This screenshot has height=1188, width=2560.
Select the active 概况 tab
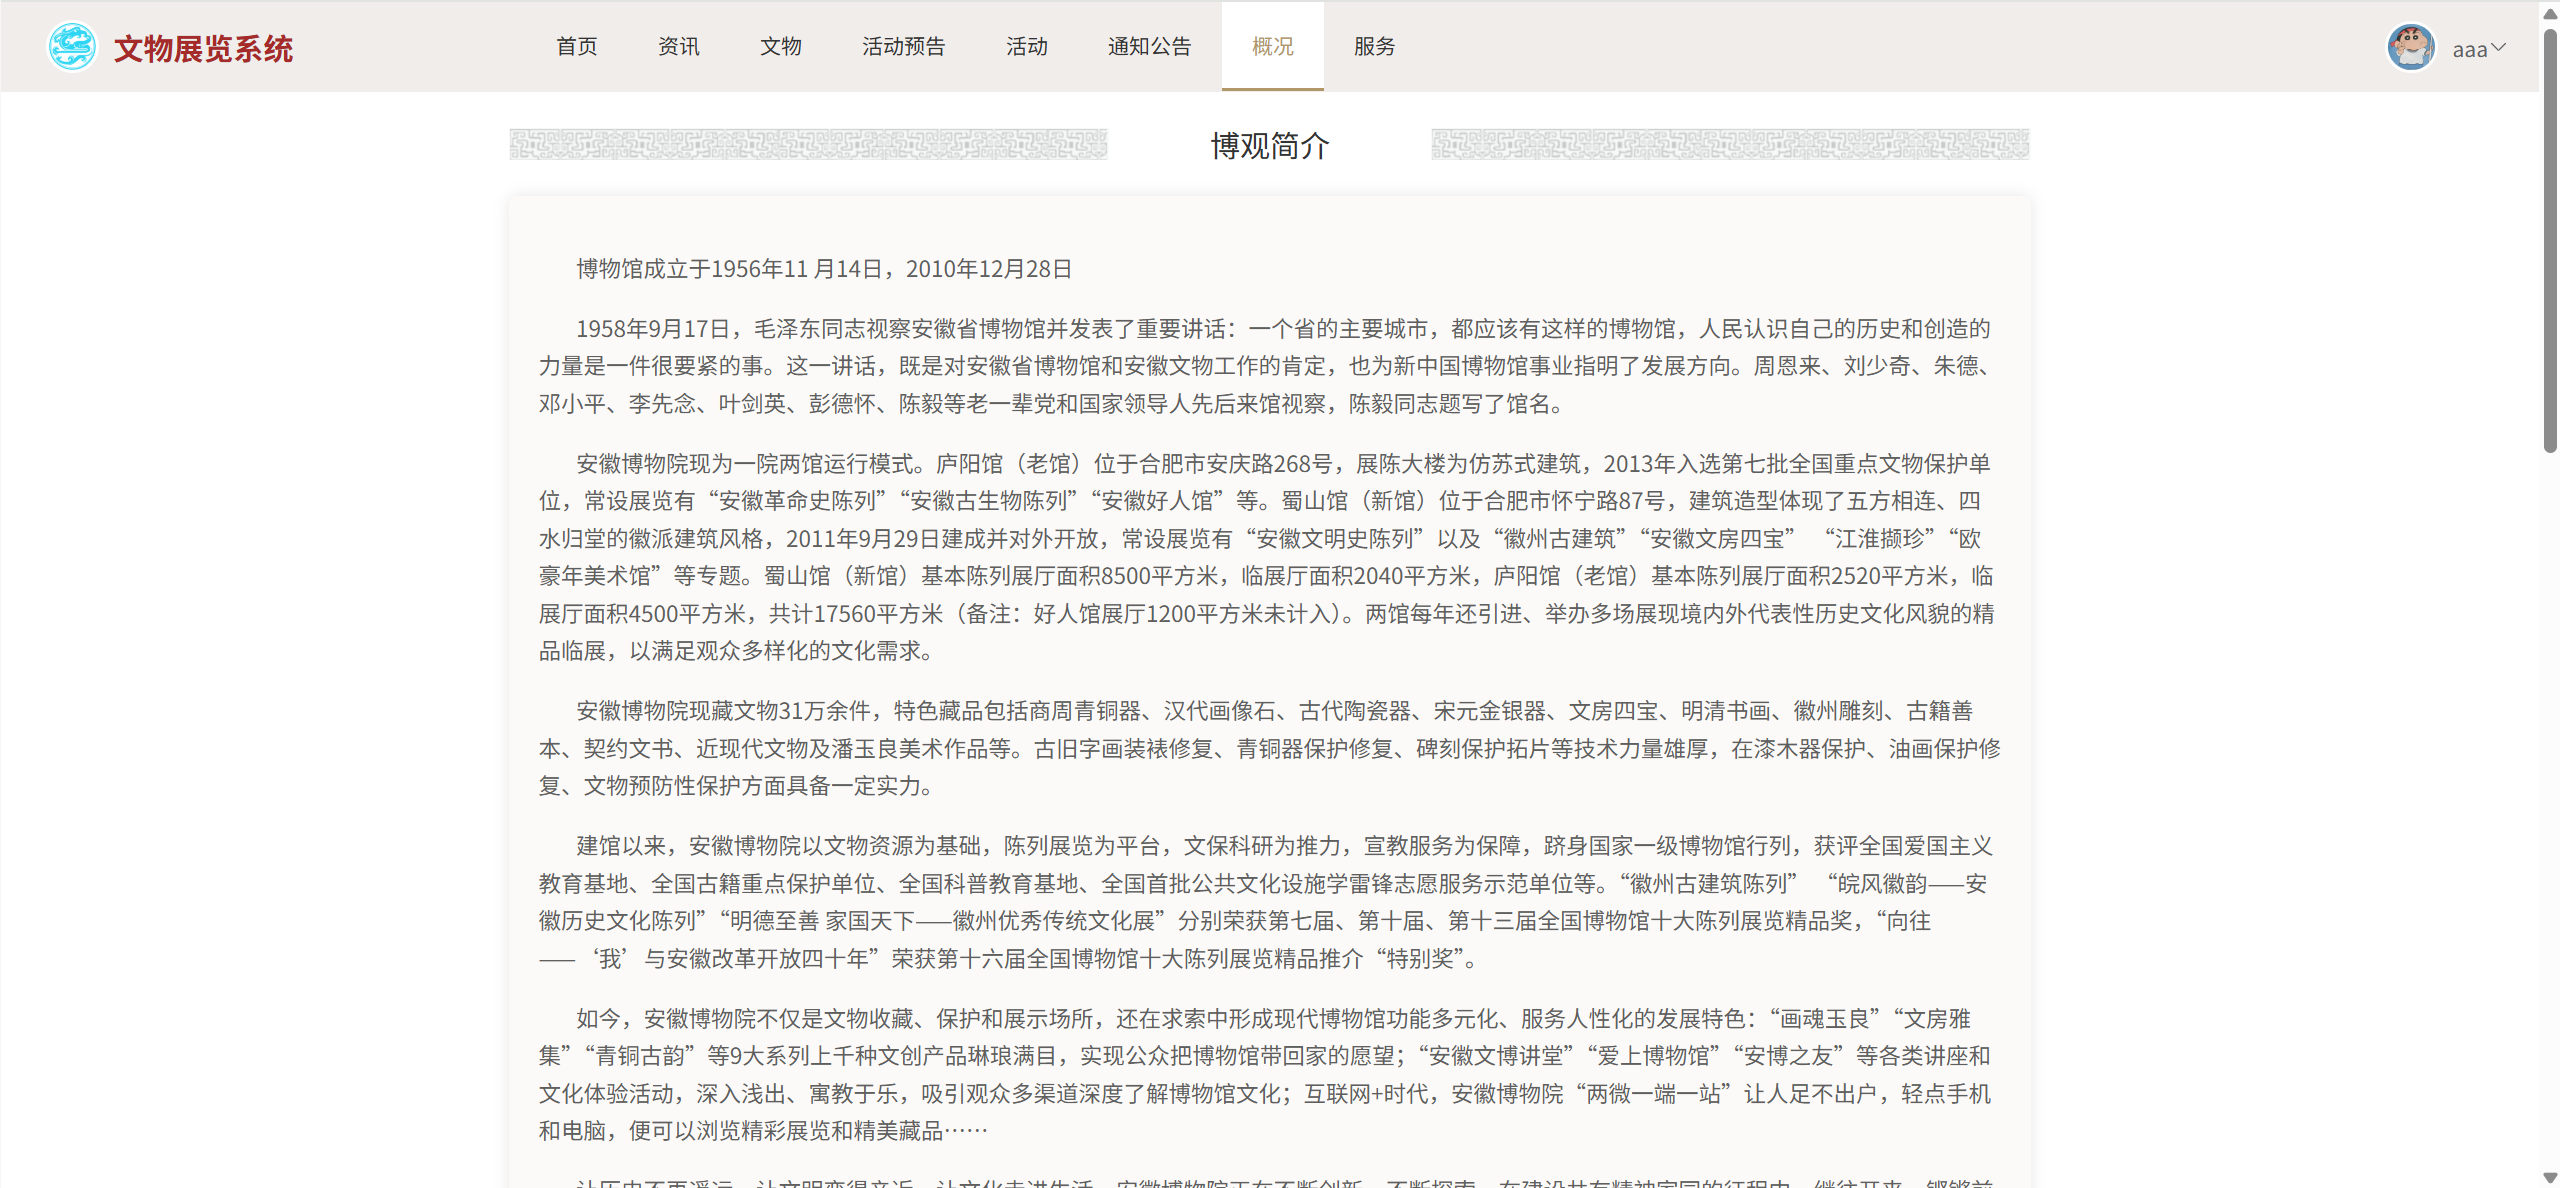(1272, 46)
